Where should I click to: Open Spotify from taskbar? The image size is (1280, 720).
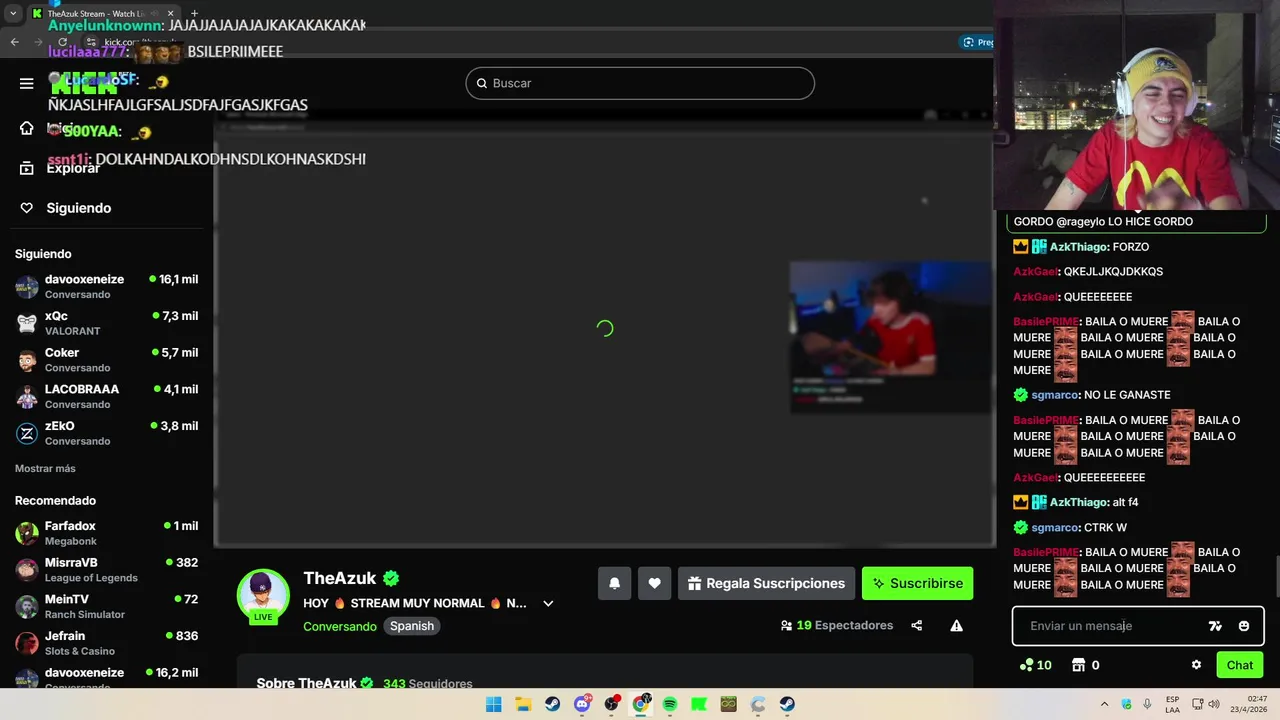point(670,704)
